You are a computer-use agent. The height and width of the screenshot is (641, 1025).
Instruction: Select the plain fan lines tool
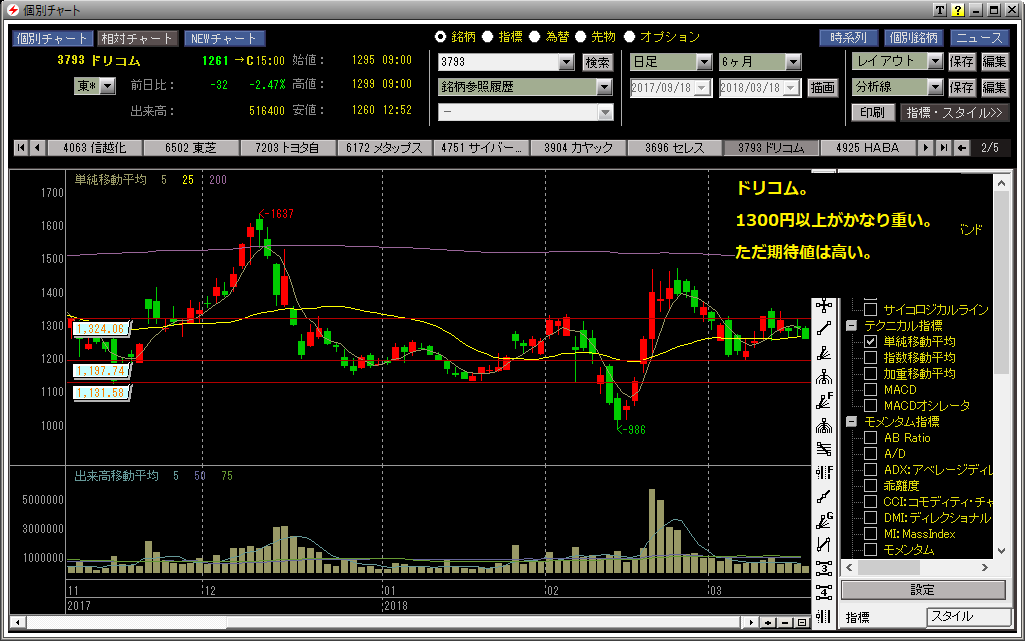[824, 353]
